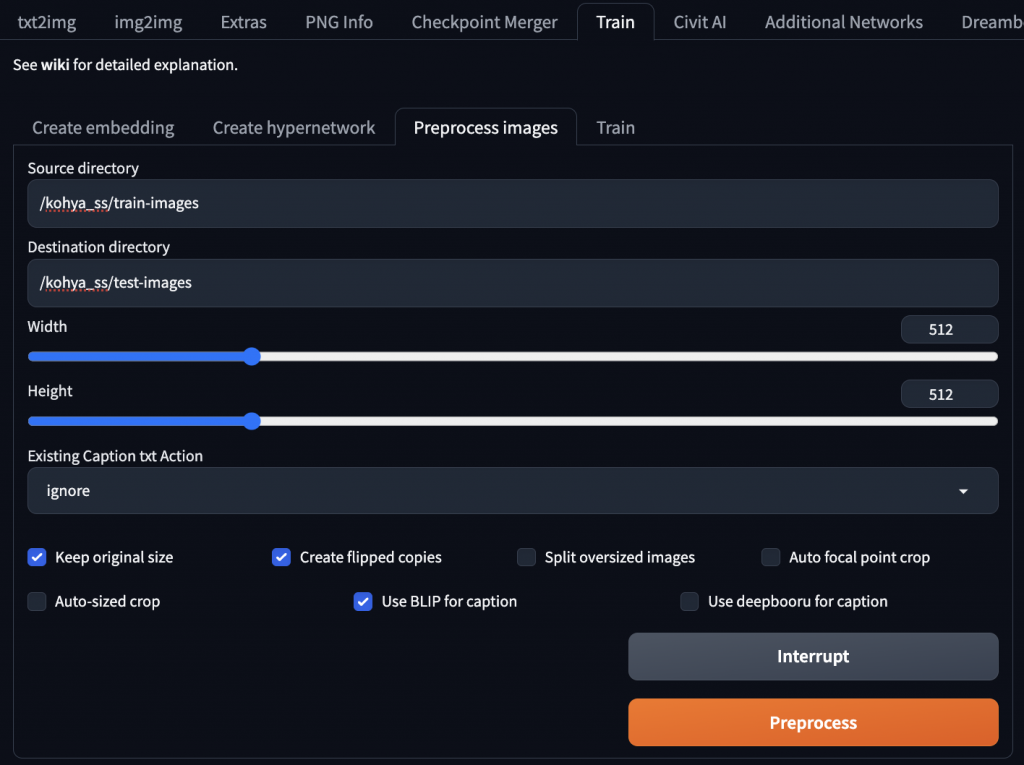Open the img2img tab
The width and height of the screenshot is (1024, 765).
point(149,22)
